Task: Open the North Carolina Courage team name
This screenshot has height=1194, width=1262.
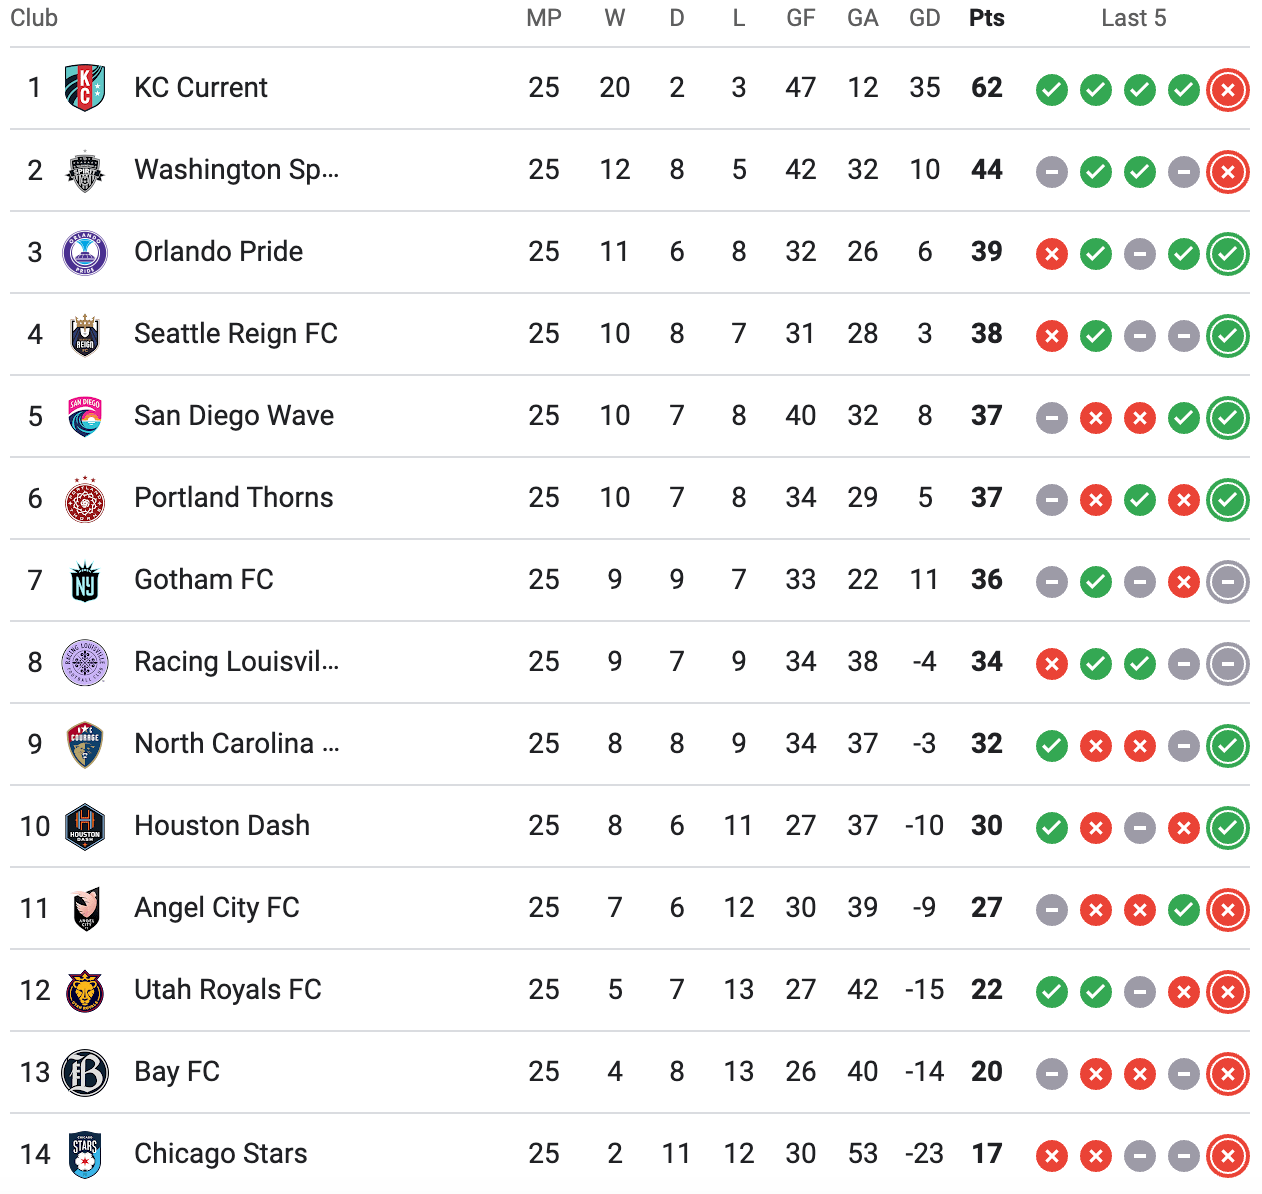Action: click(x=237, y=743)
